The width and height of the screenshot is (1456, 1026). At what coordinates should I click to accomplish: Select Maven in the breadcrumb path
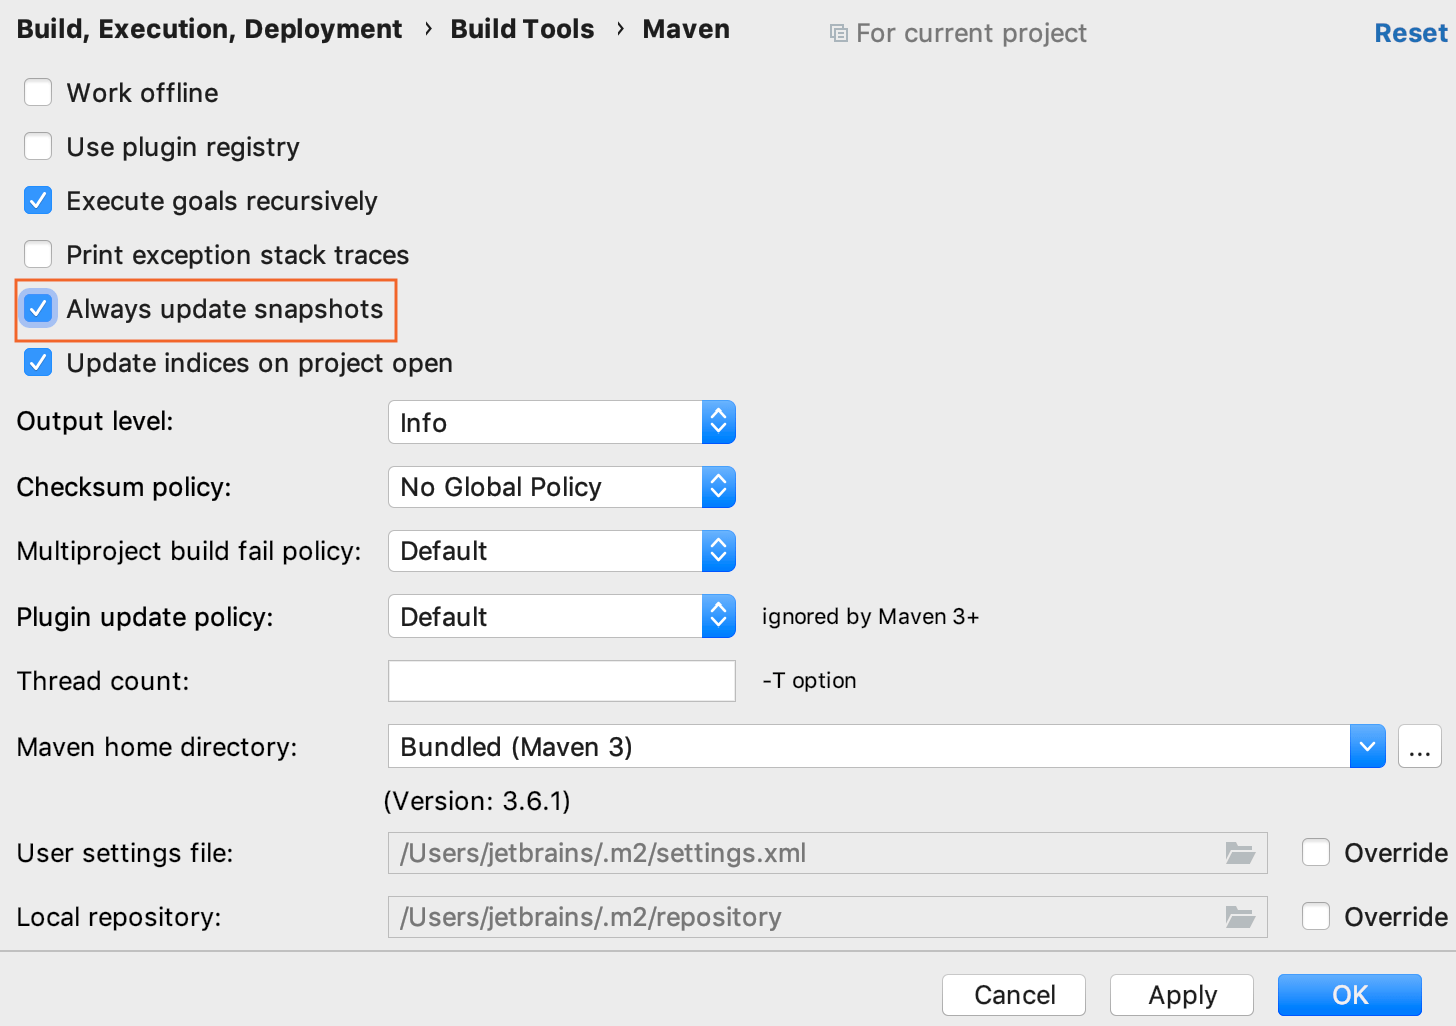click(x=686, y=29)
